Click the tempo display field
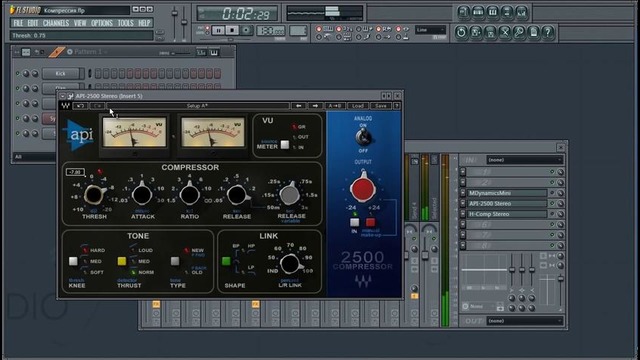 click(x=271, y=31)
